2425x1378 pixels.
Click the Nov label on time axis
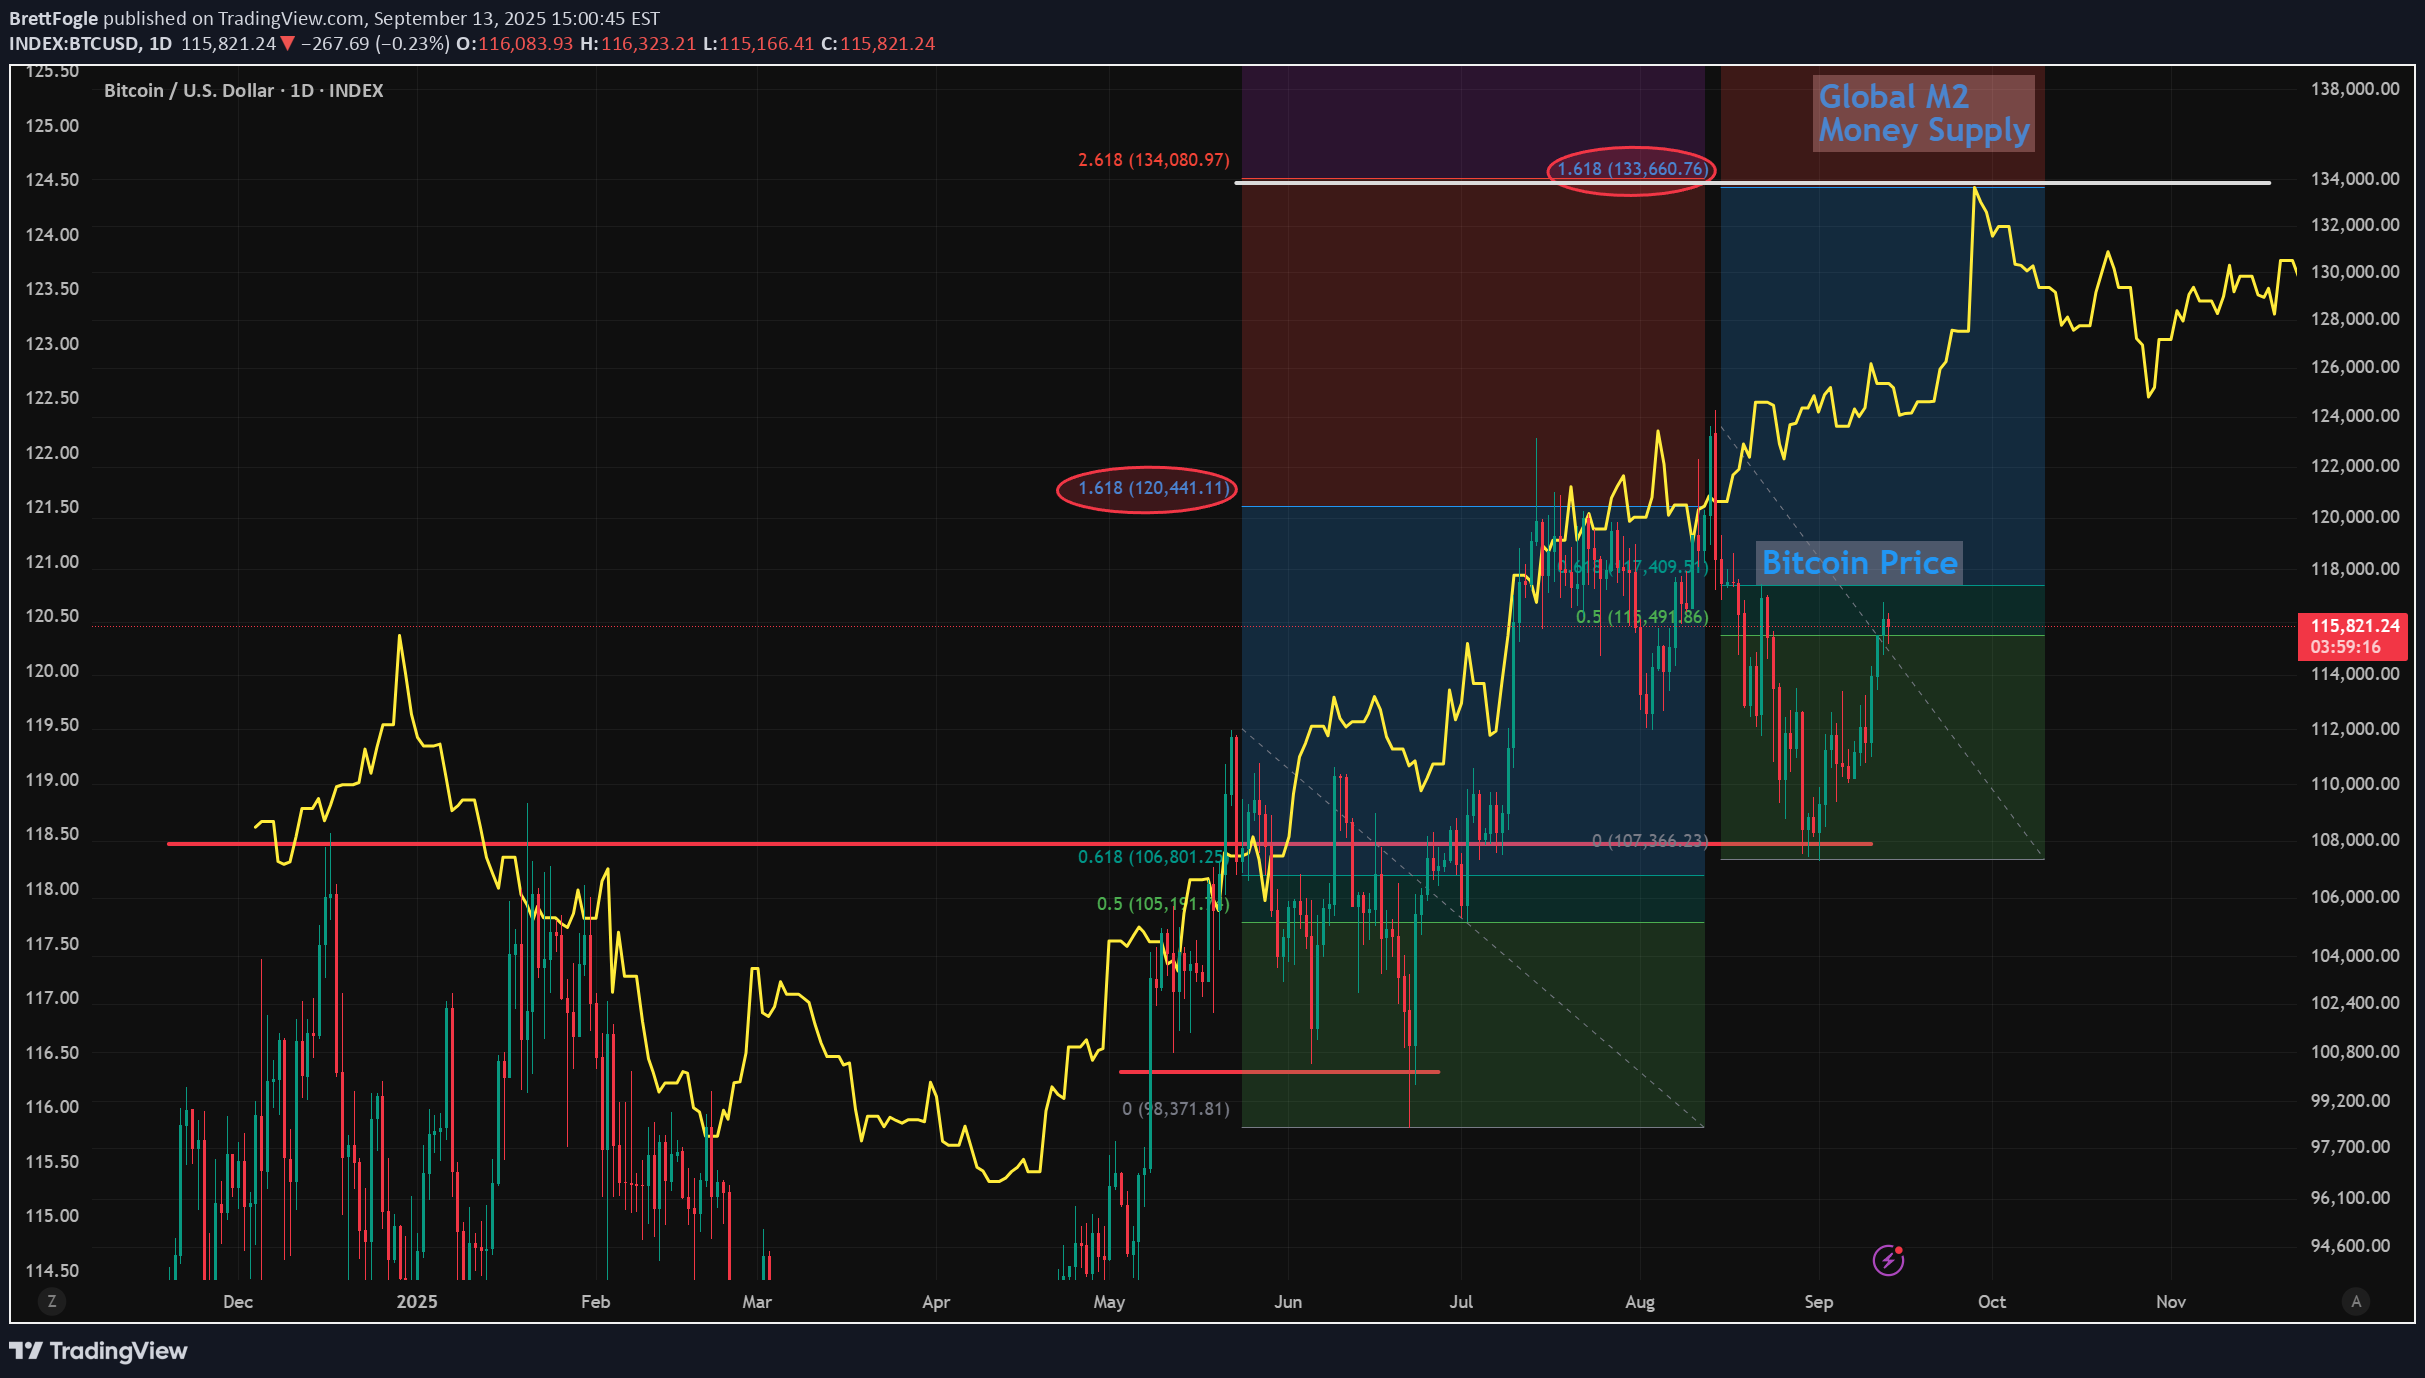pyautogui.click(x=2171, y=1302)
